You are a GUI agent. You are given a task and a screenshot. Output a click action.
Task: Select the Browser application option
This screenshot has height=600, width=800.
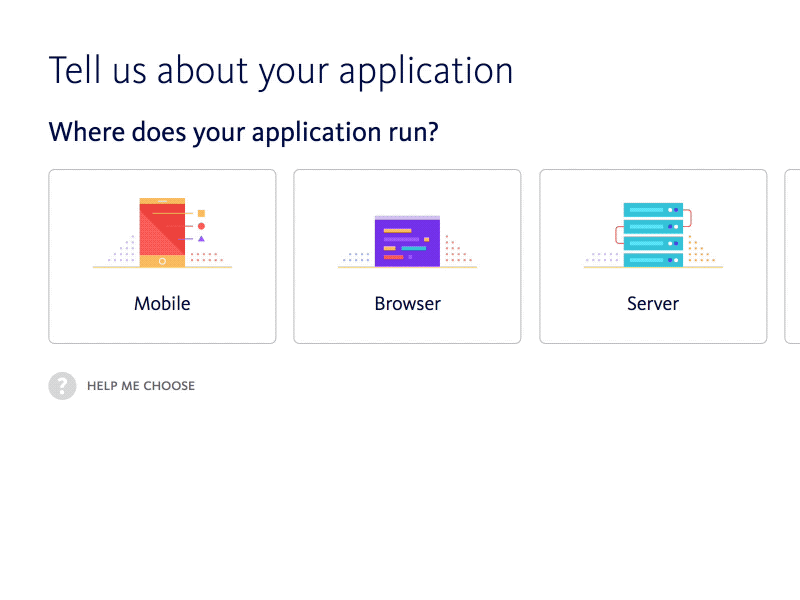[407, 256]
